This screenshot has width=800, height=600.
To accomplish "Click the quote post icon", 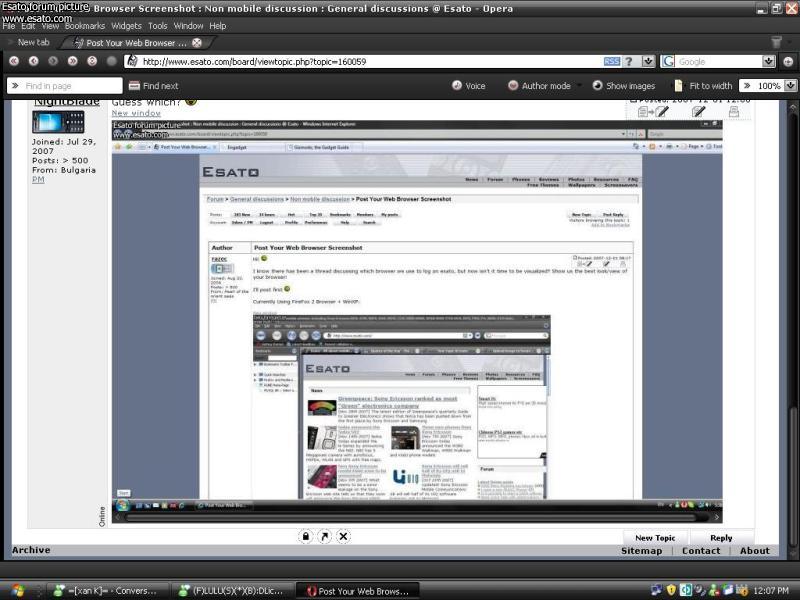I will (653, 111).
